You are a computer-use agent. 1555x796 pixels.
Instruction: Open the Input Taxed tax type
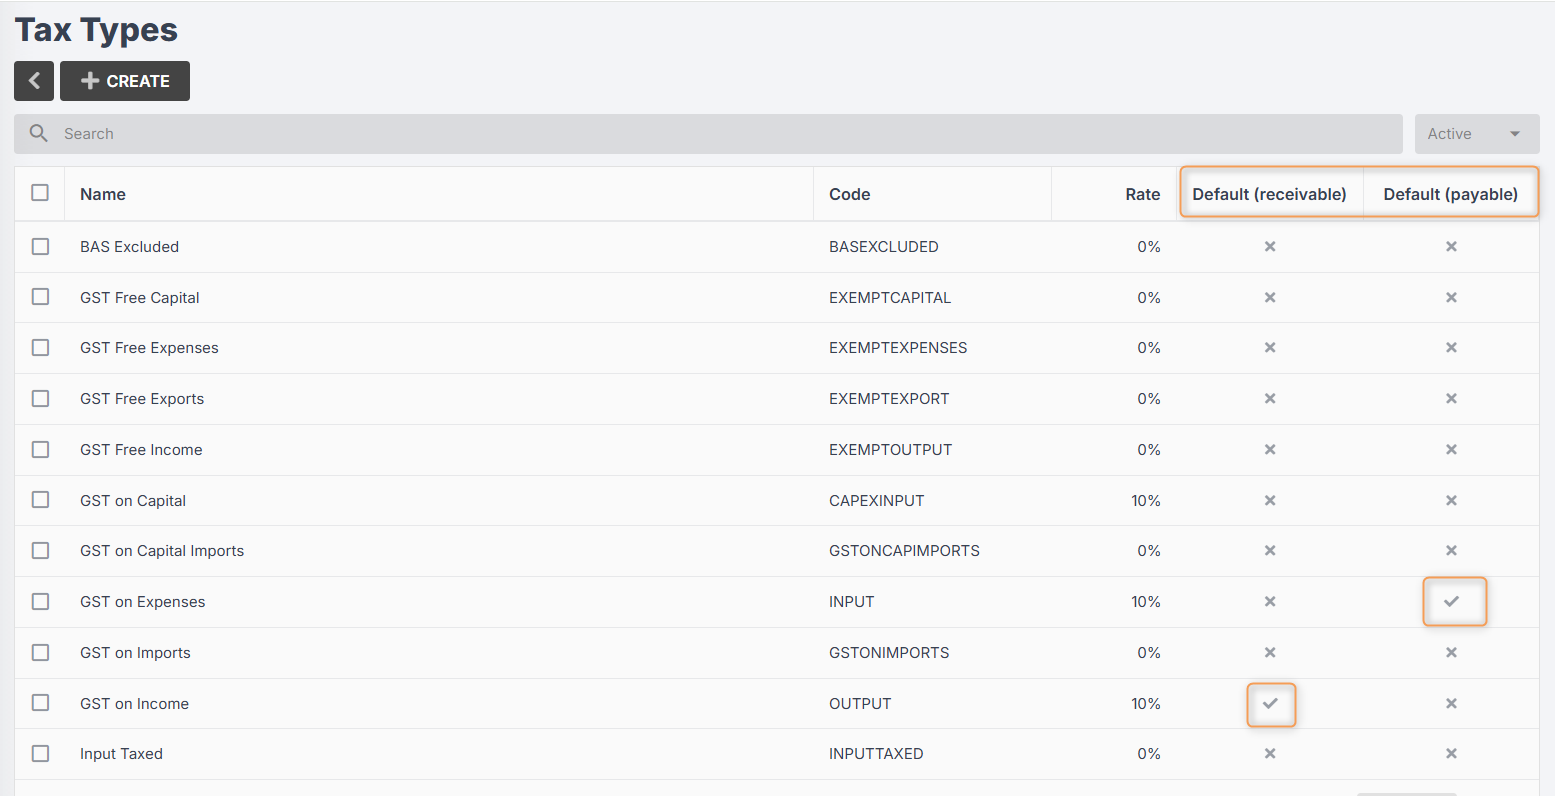pyautogui.click(x=121, y=753)
